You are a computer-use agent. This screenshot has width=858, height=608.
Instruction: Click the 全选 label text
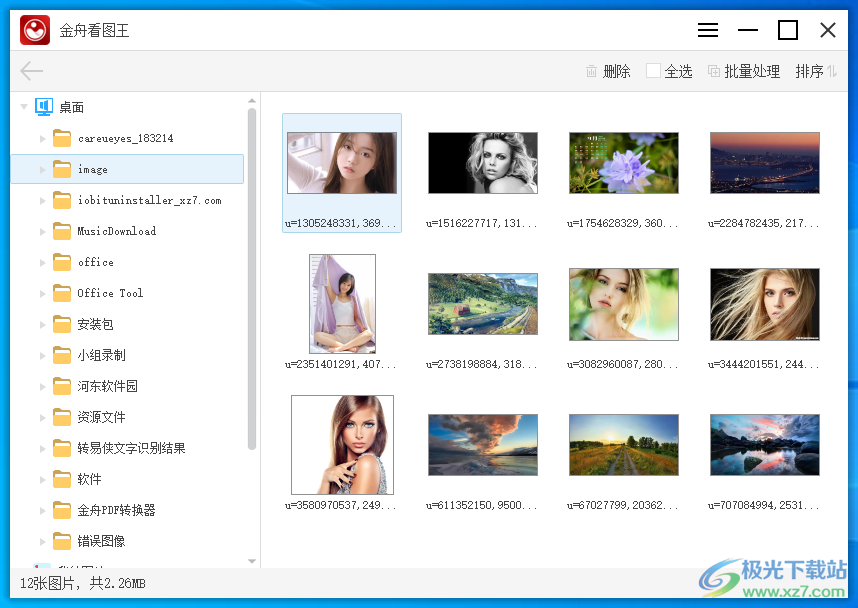(679, 71)
